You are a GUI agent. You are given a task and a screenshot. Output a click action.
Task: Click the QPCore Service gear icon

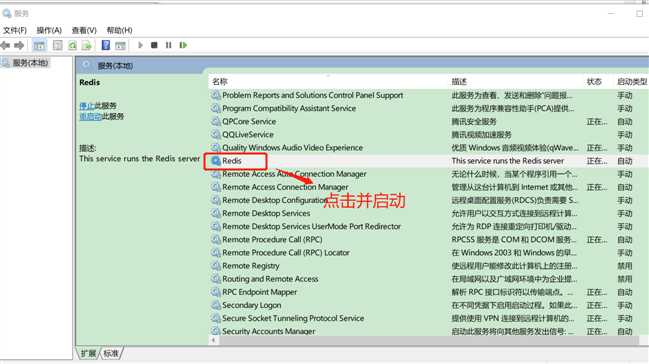click(216, 121)
